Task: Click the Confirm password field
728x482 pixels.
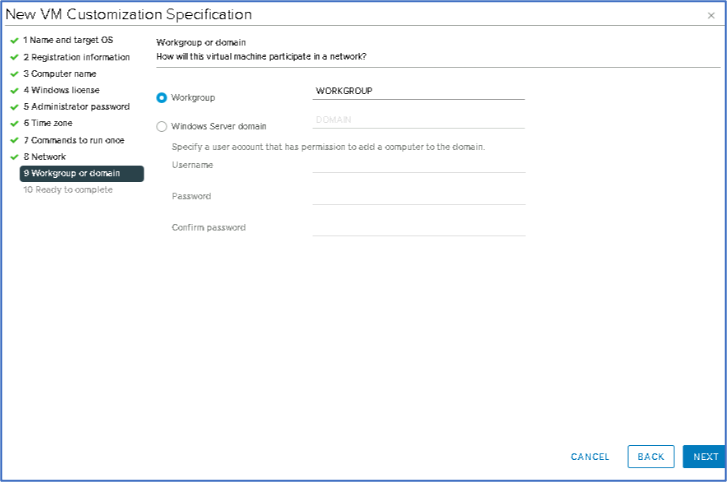Action: (x=418, y=227)
